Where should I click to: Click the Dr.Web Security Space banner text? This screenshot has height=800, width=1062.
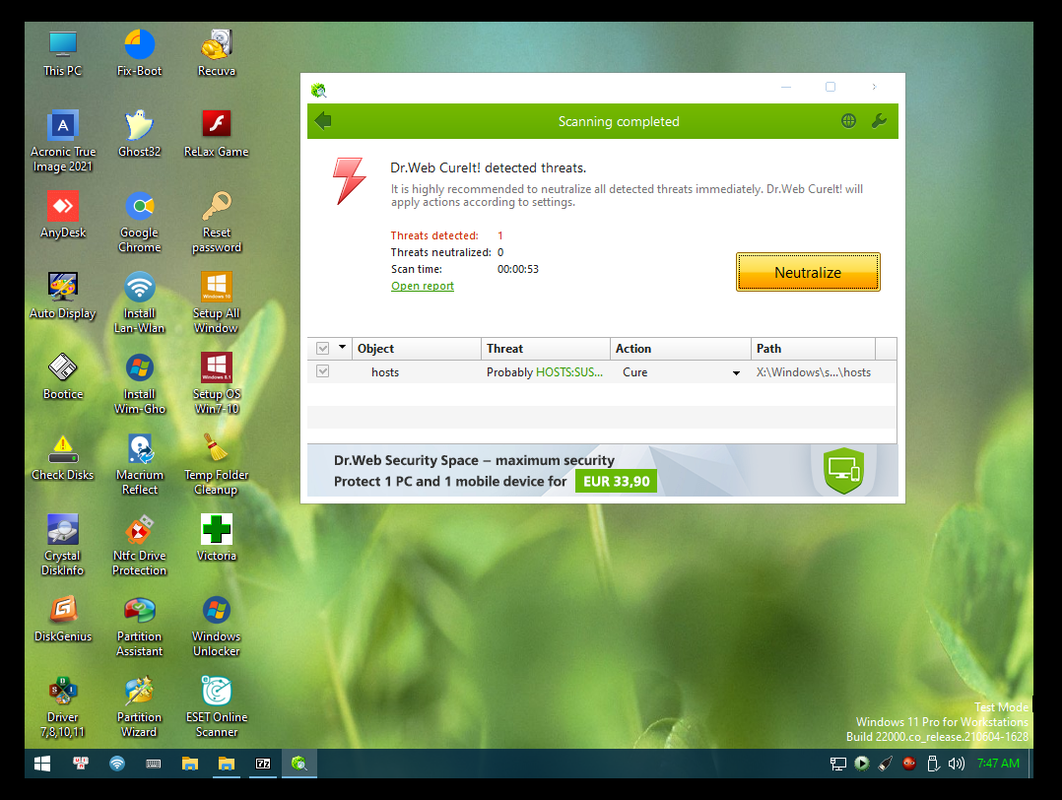(474, 461)
